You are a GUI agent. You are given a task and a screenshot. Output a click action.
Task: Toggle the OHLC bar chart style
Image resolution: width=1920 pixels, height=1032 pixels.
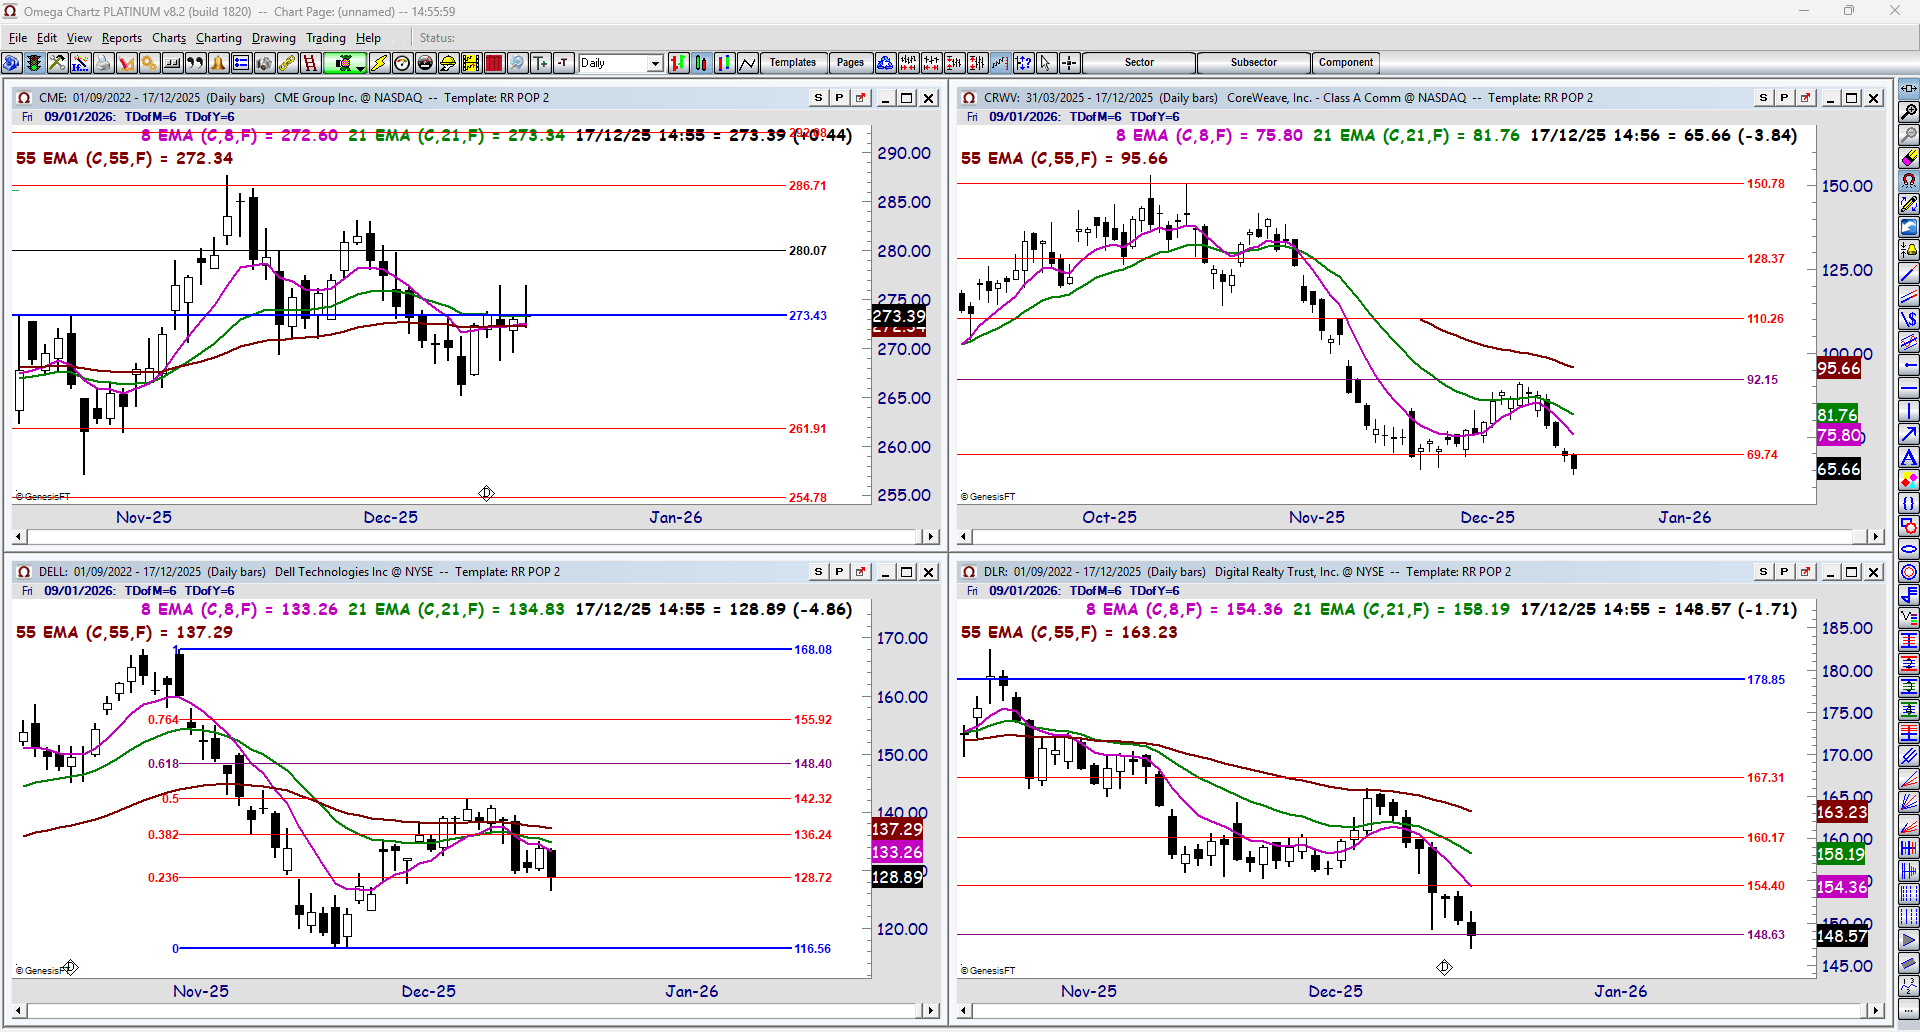coord(679,63)
